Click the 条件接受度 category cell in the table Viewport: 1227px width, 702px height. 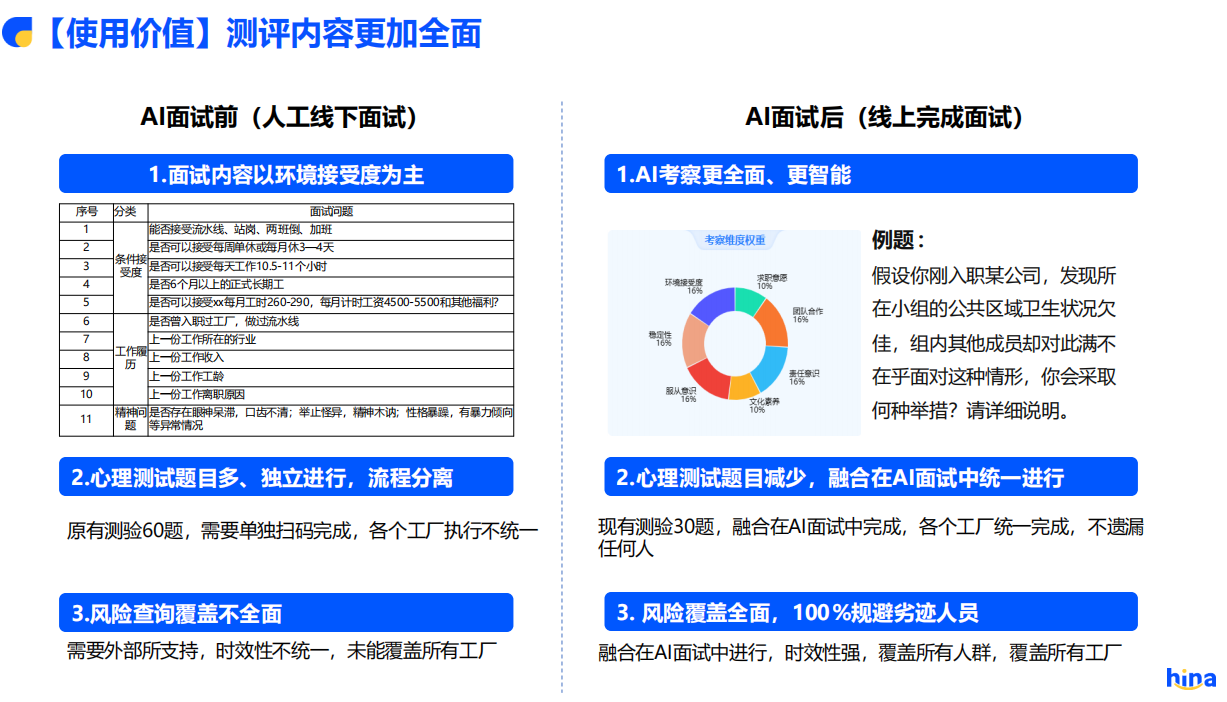[x=131, y=266]
